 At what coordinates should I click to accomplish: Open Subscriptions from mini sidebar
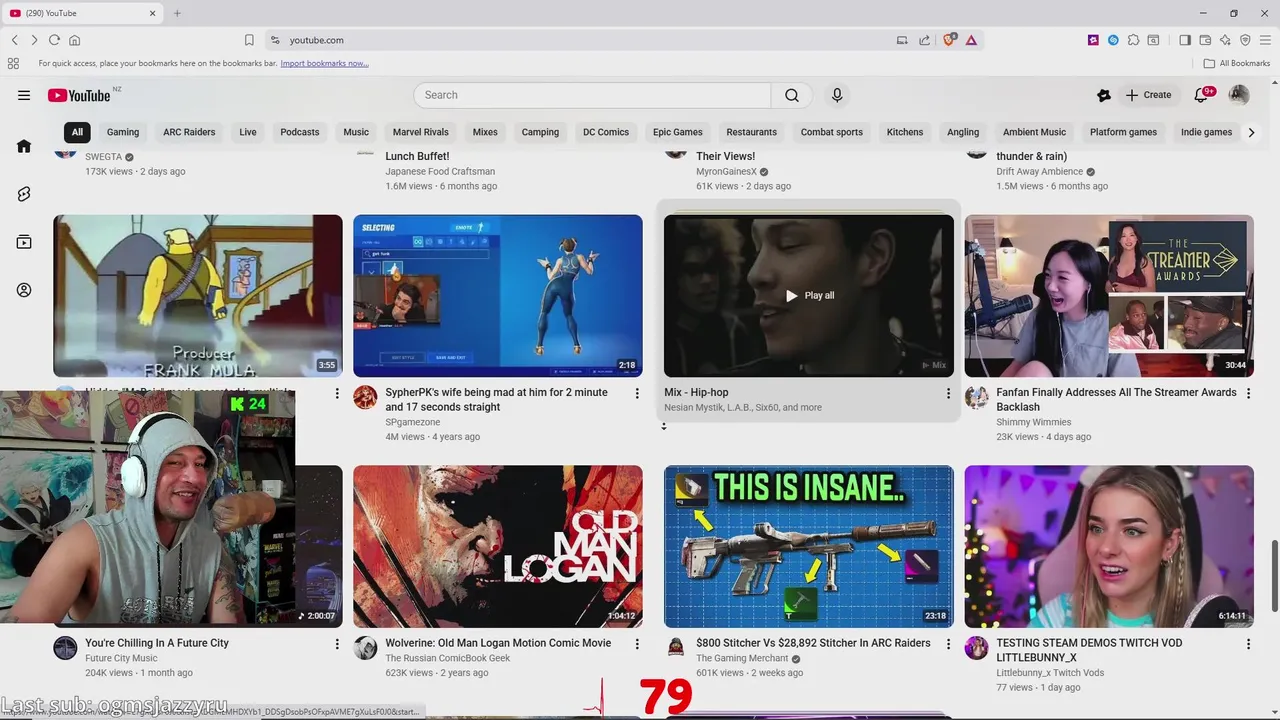pos(24,242)
